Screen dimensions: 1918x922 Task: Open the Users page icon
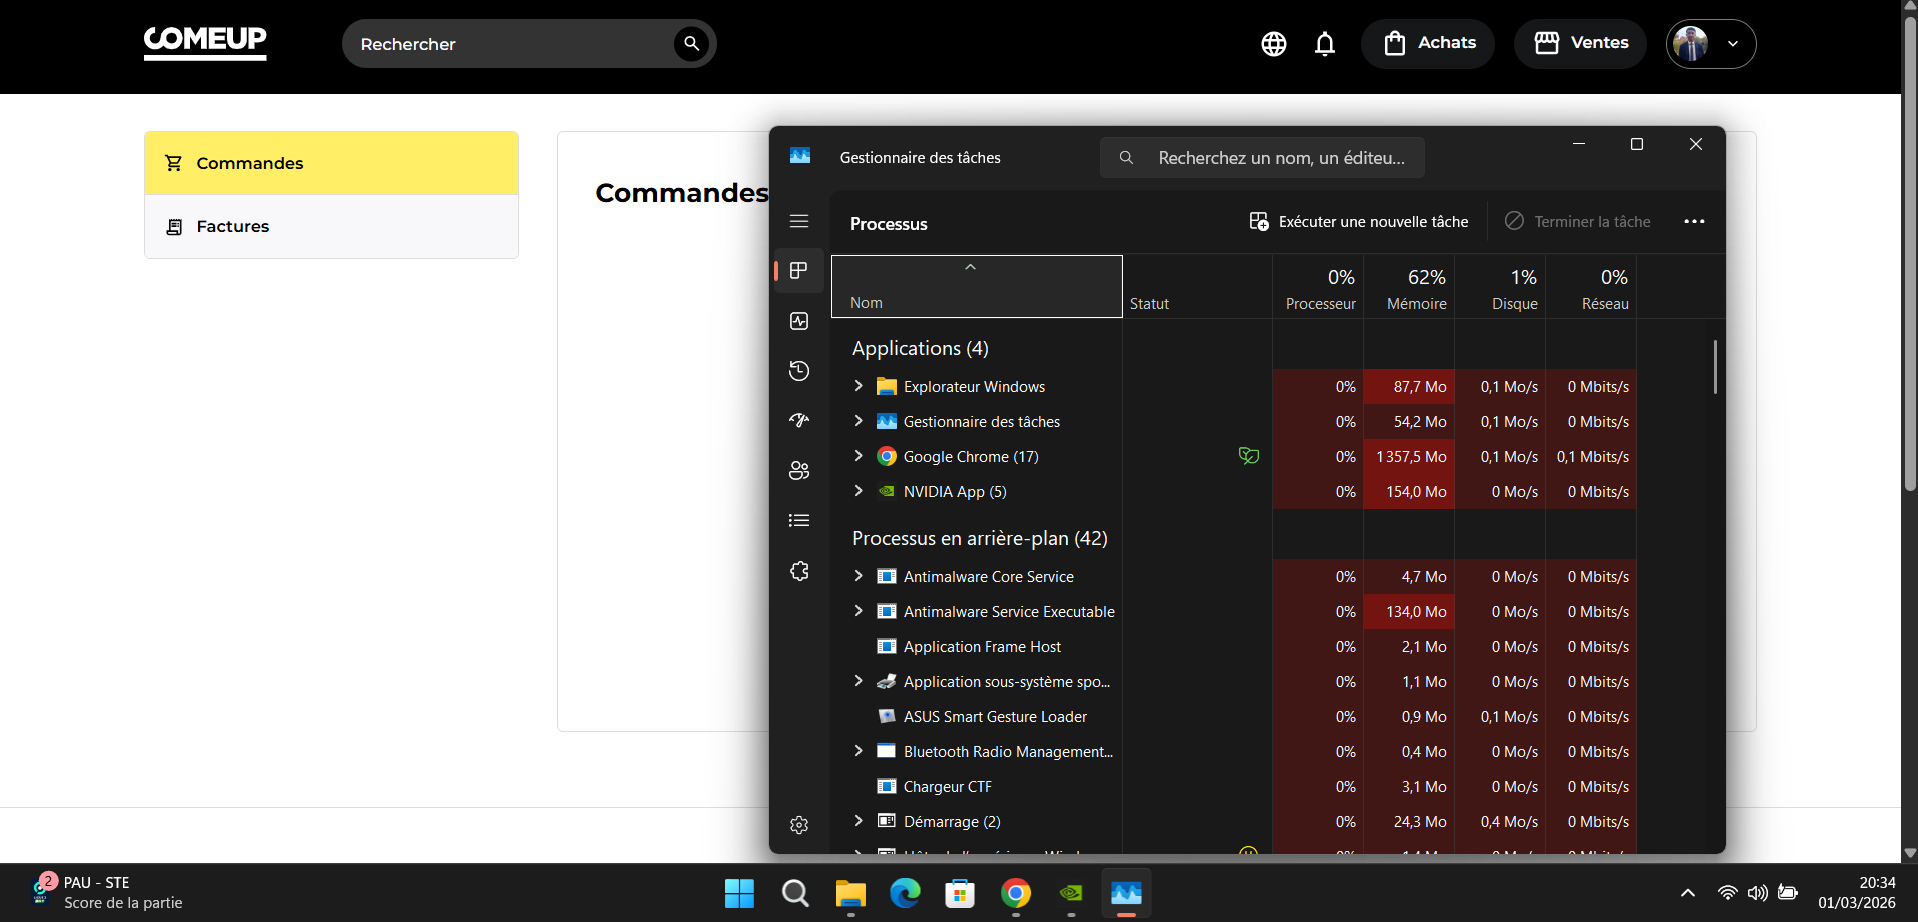click(799, 471)
